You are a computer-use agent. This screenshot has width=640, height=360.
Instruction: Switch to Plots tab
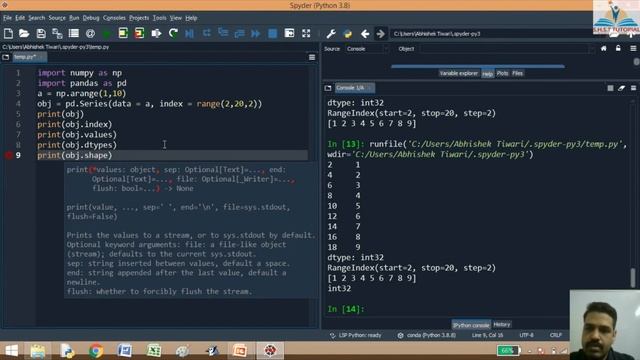(x=502, y=73)
